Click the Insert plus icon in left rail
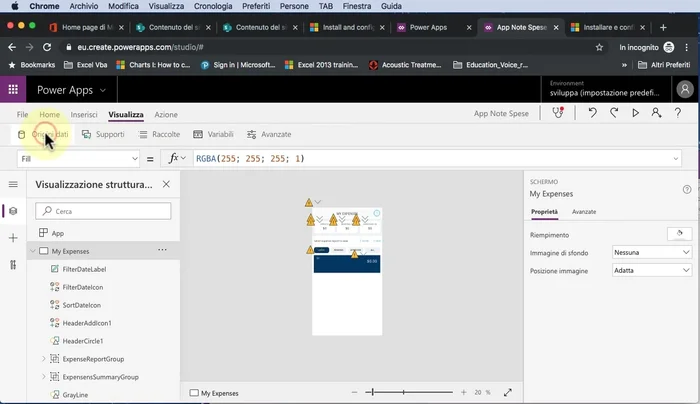700x404 pixels. coord(13,238)
